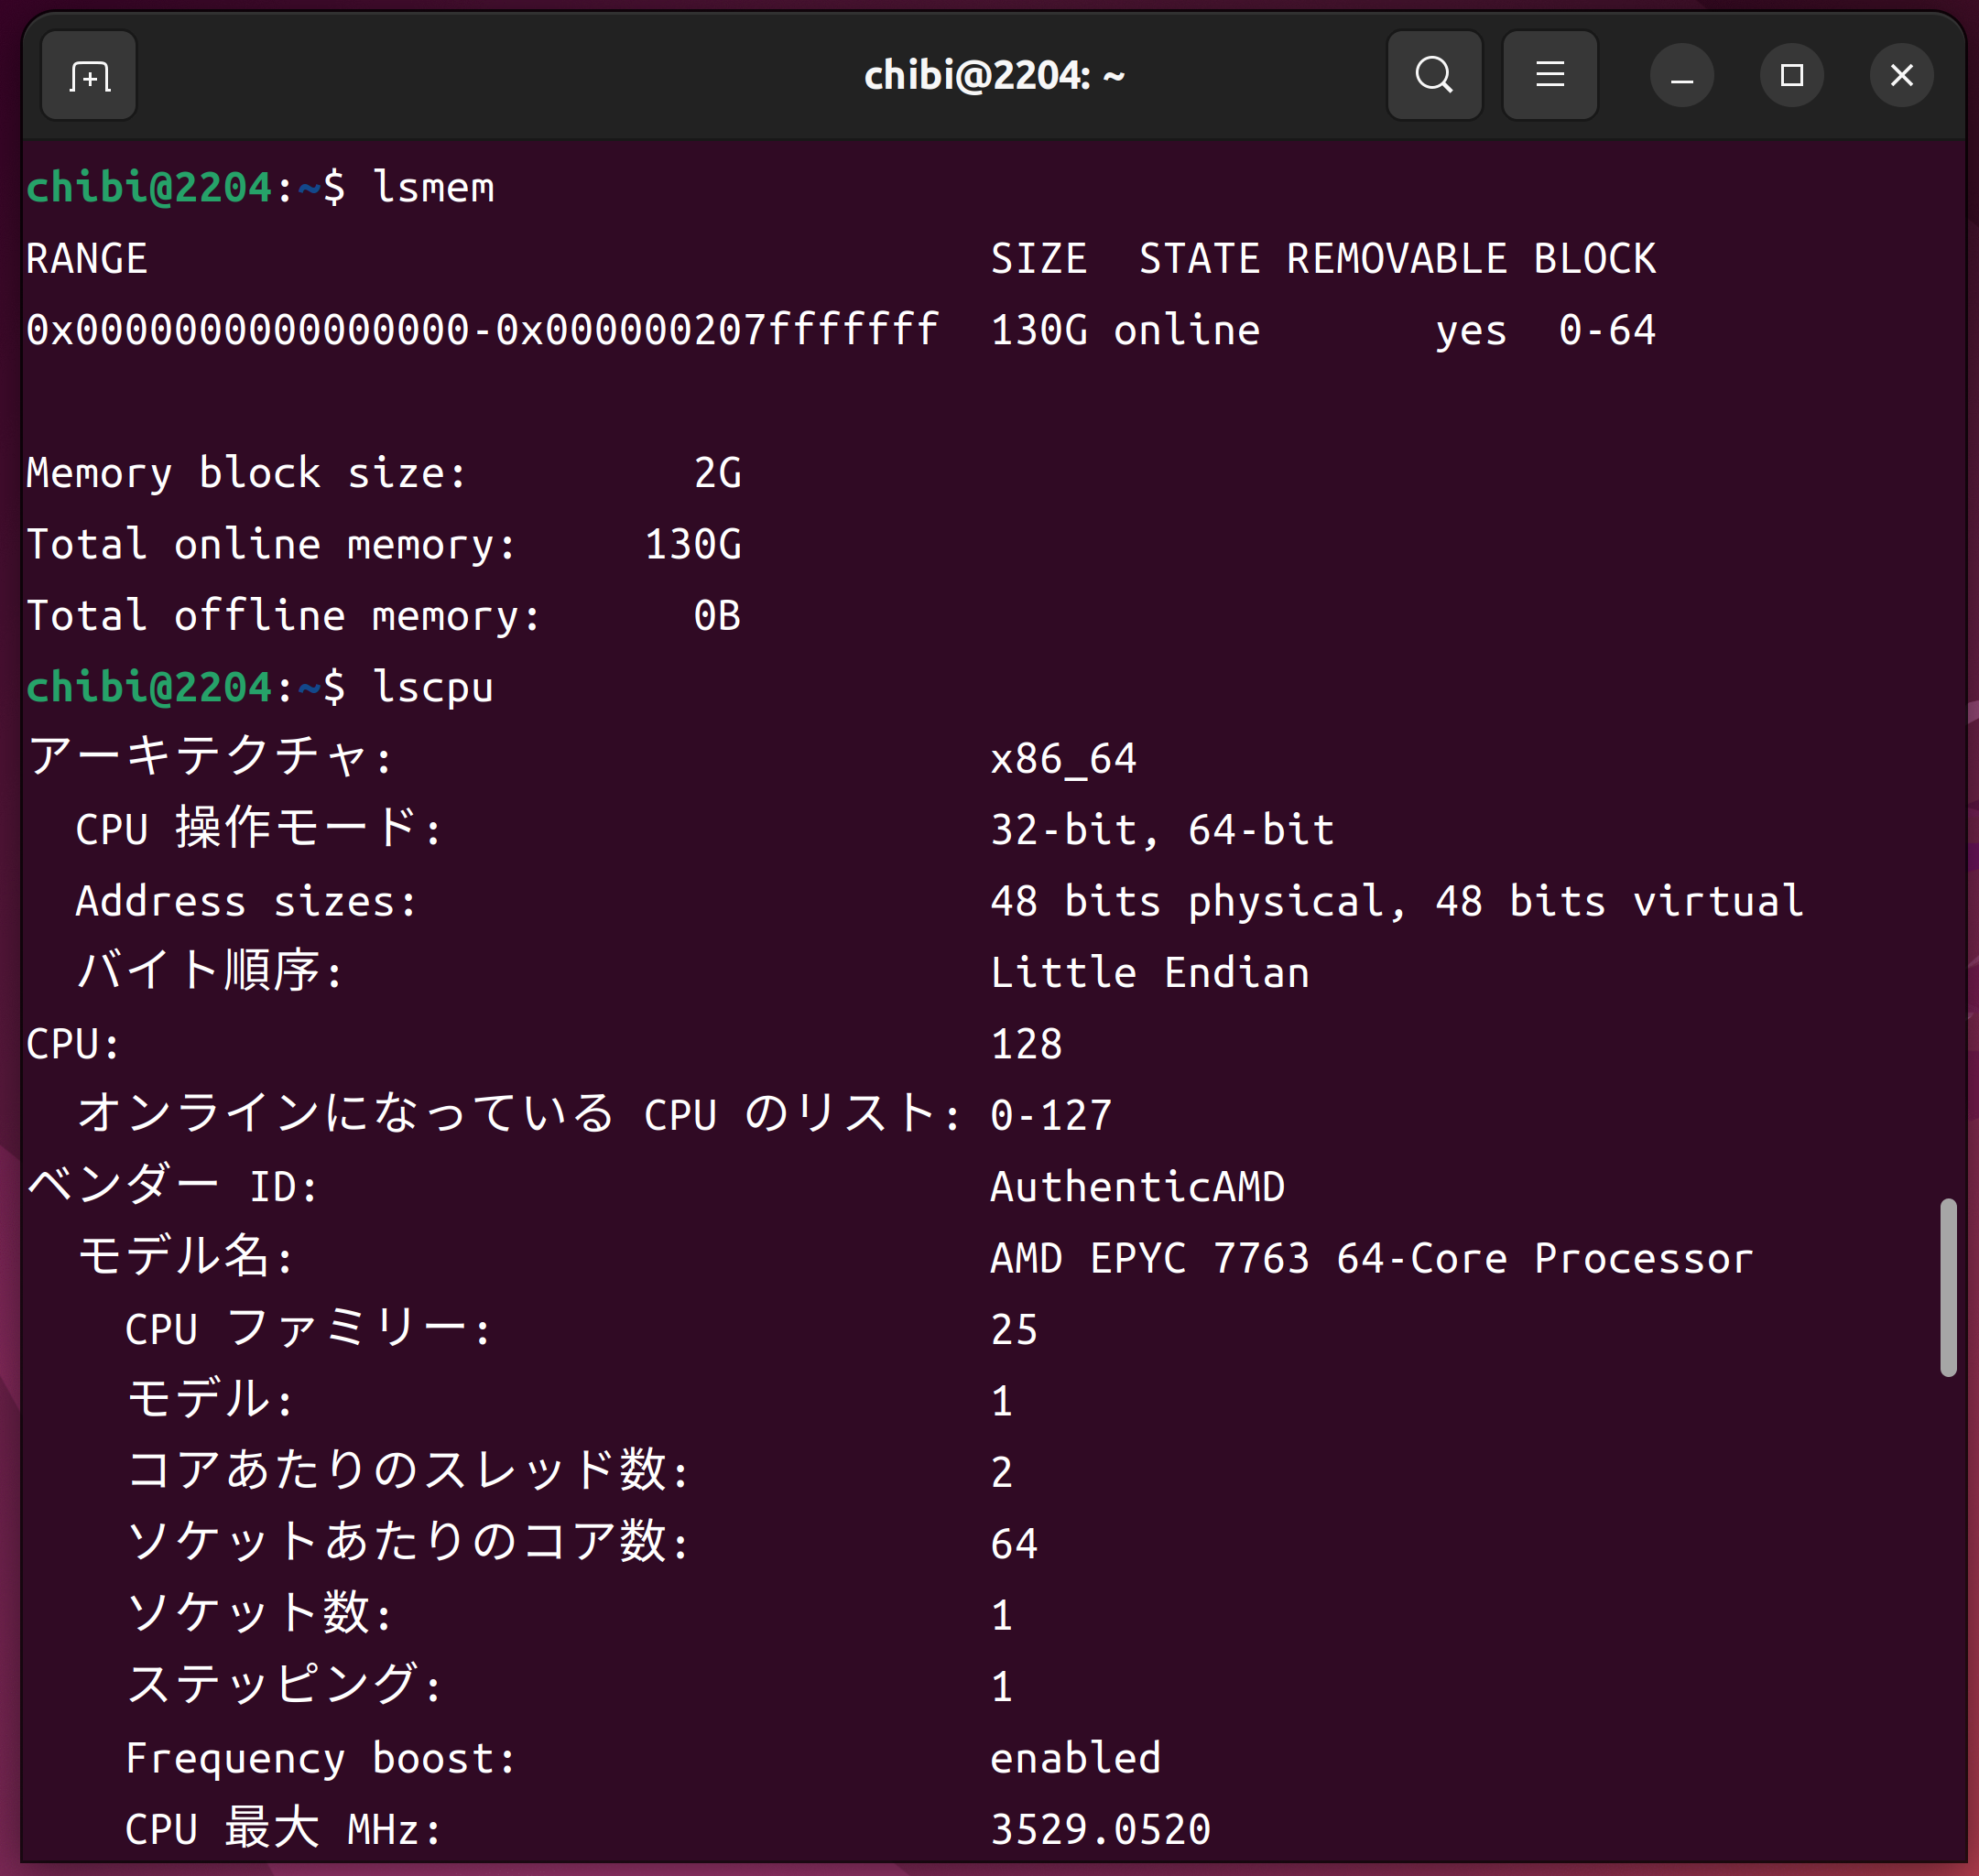Click the Total online memory line
This screenshot has height=1876, width=1979.
383,545
